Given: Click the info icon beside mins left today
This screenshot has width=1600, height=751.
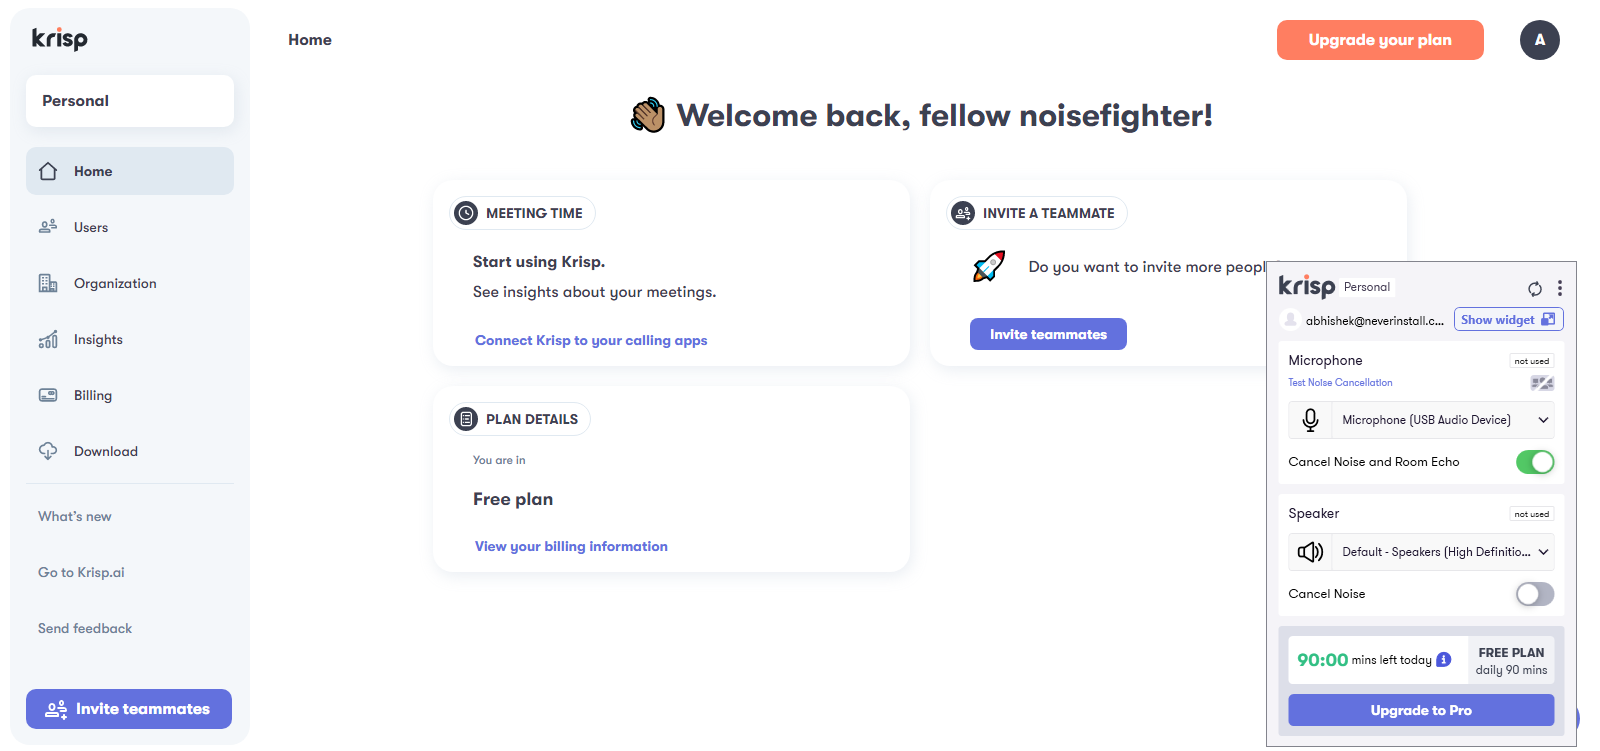Looking at the screenshot, I should 1444,660.
